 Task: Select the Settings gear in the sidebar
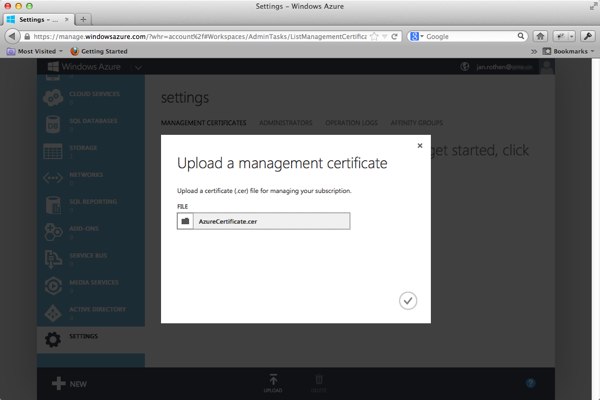tap(54, 338)
